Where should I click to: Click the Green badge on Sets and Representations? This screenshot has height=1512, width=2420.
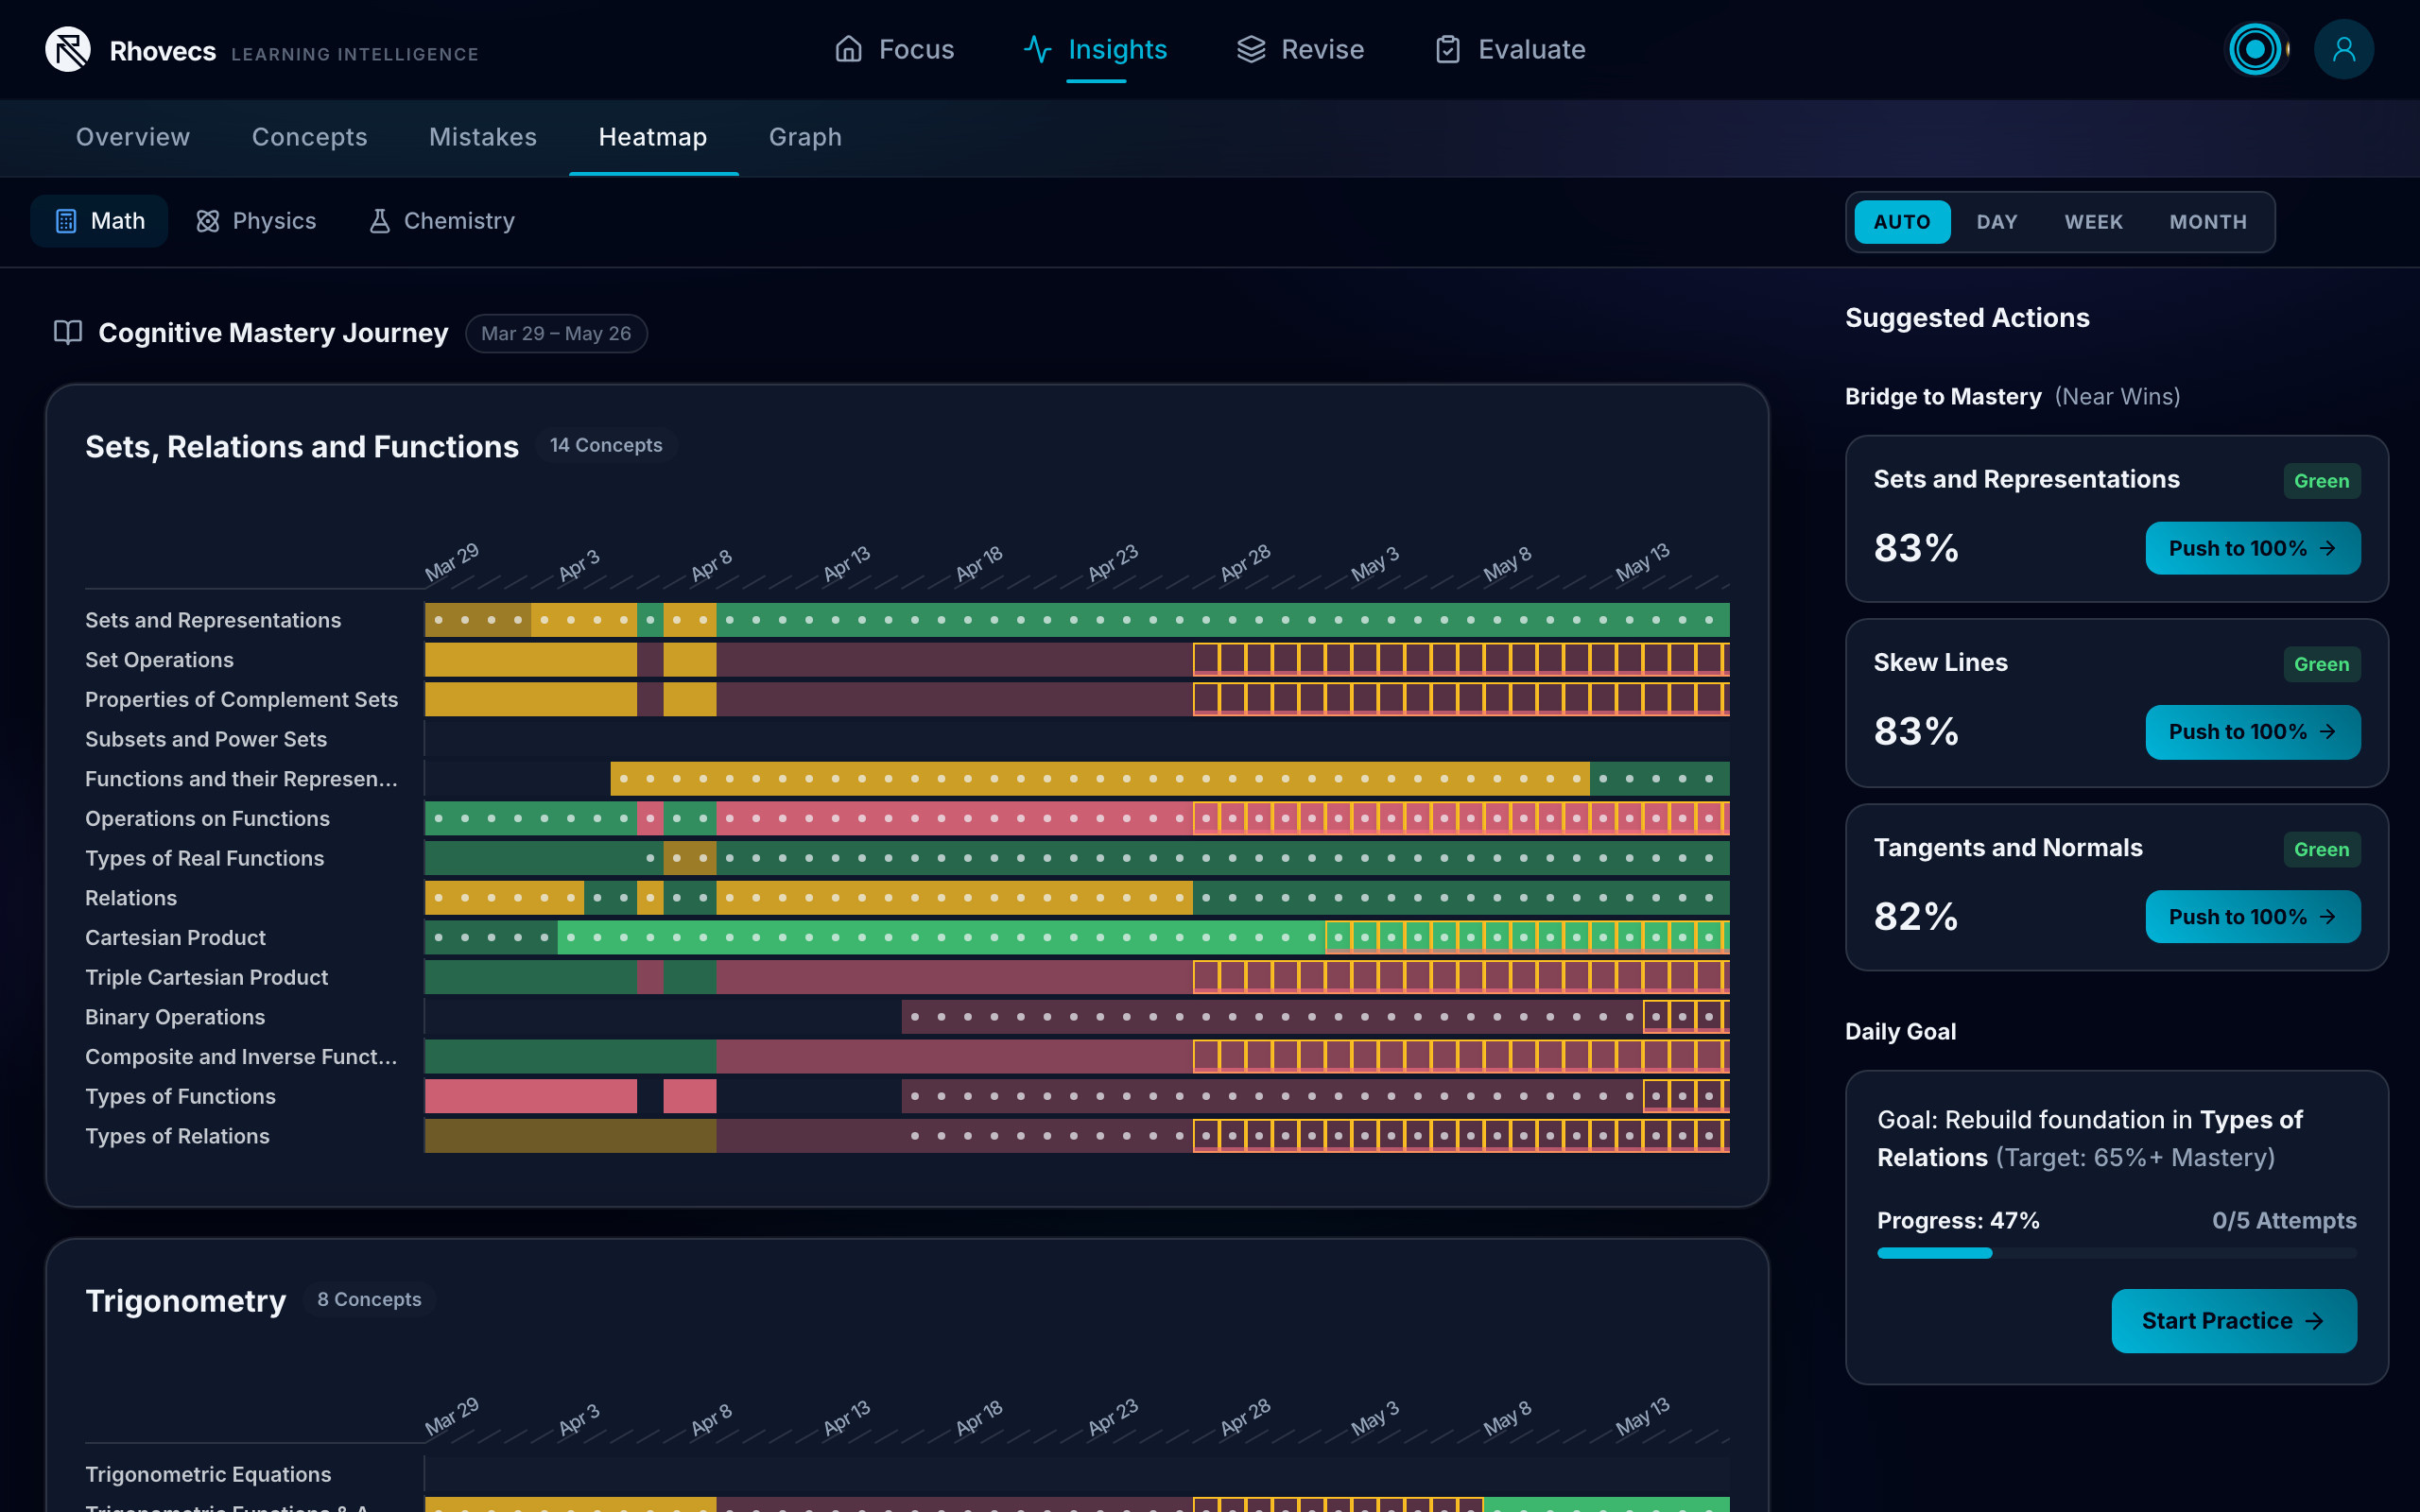pos(2321,481)
